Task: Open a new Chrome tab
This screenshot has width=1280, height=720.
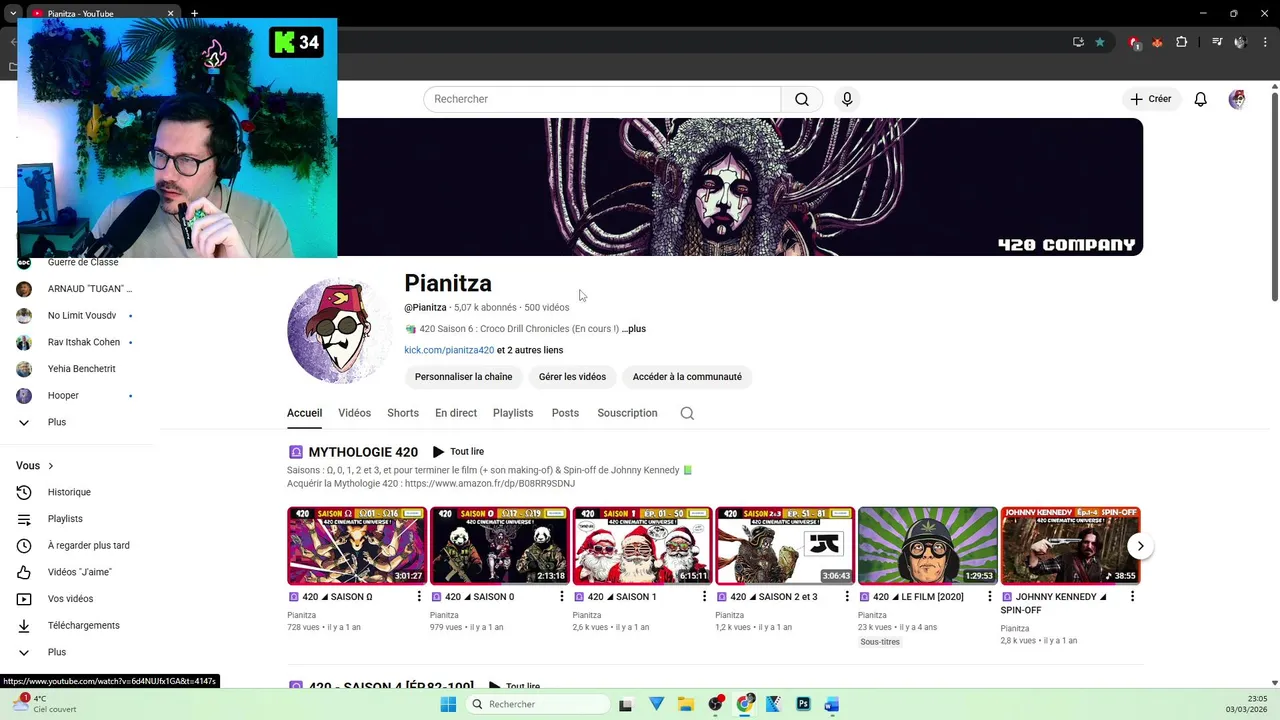Action: tap(194, 13)
